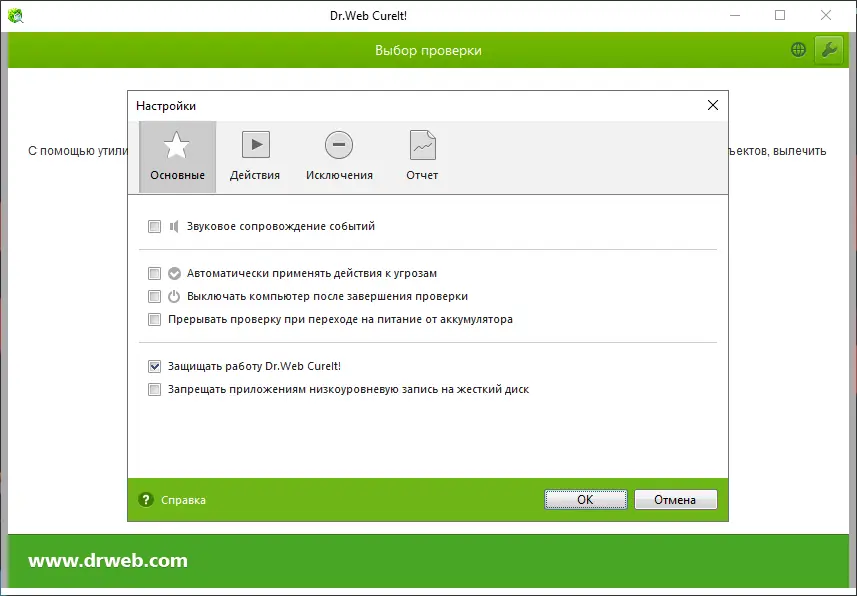Switch to the Действия tab
The height and width of the screenshot is (596, 857).
coord(255,156)
